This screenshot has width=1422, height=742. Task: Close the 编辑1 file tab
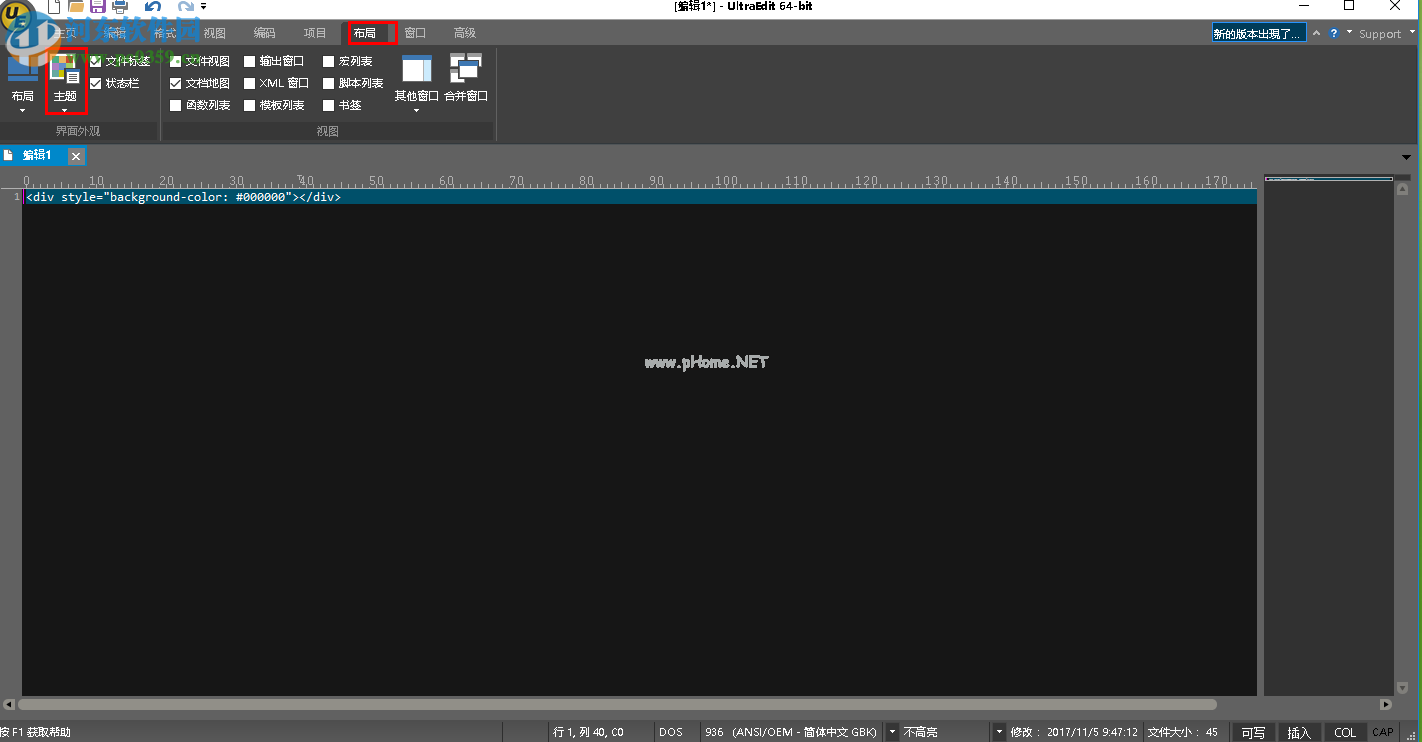point(76,156)
